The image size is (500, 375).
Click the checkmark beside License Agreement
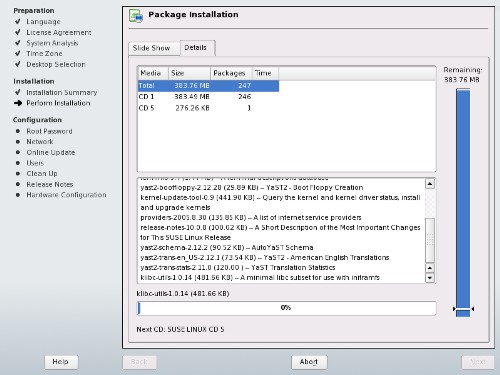[18, 32]
